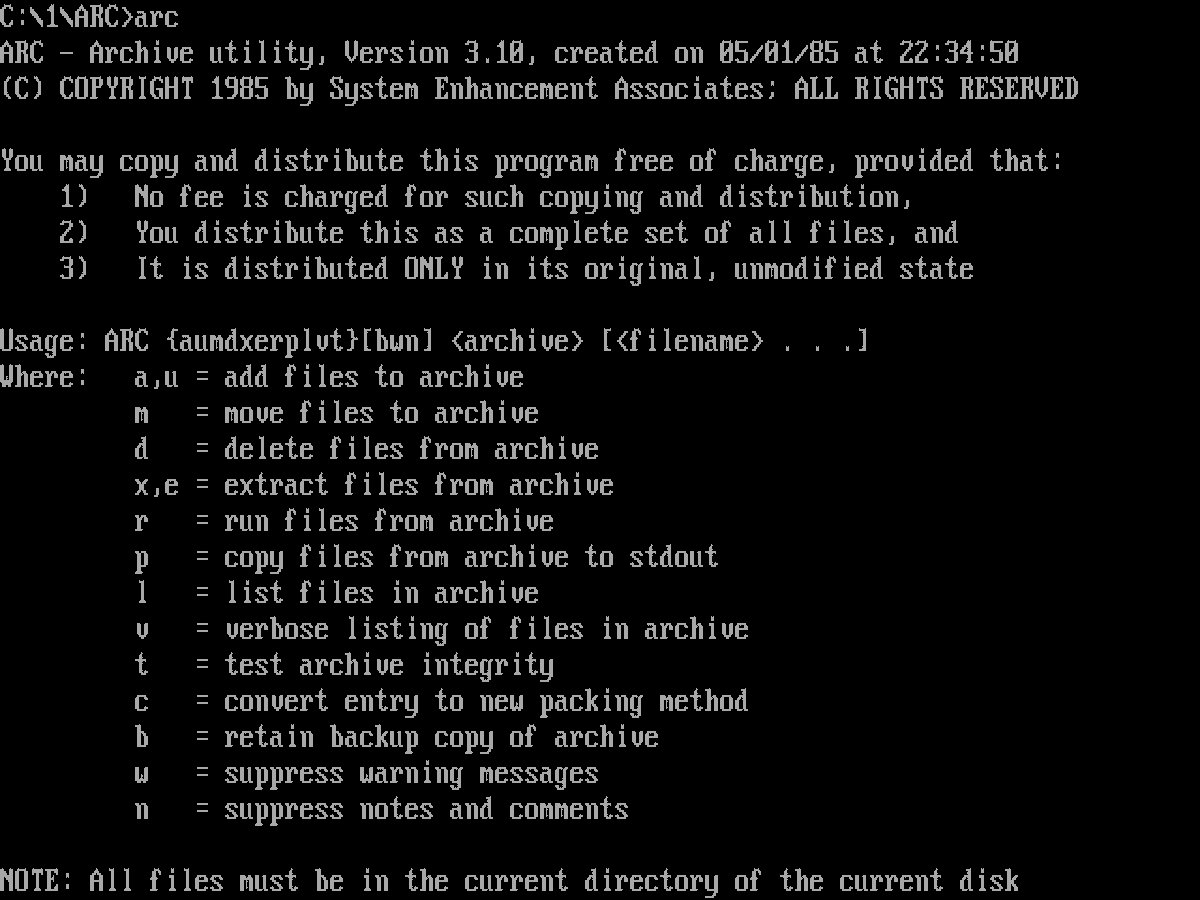Select the 'add files to archive' option line

329,377
